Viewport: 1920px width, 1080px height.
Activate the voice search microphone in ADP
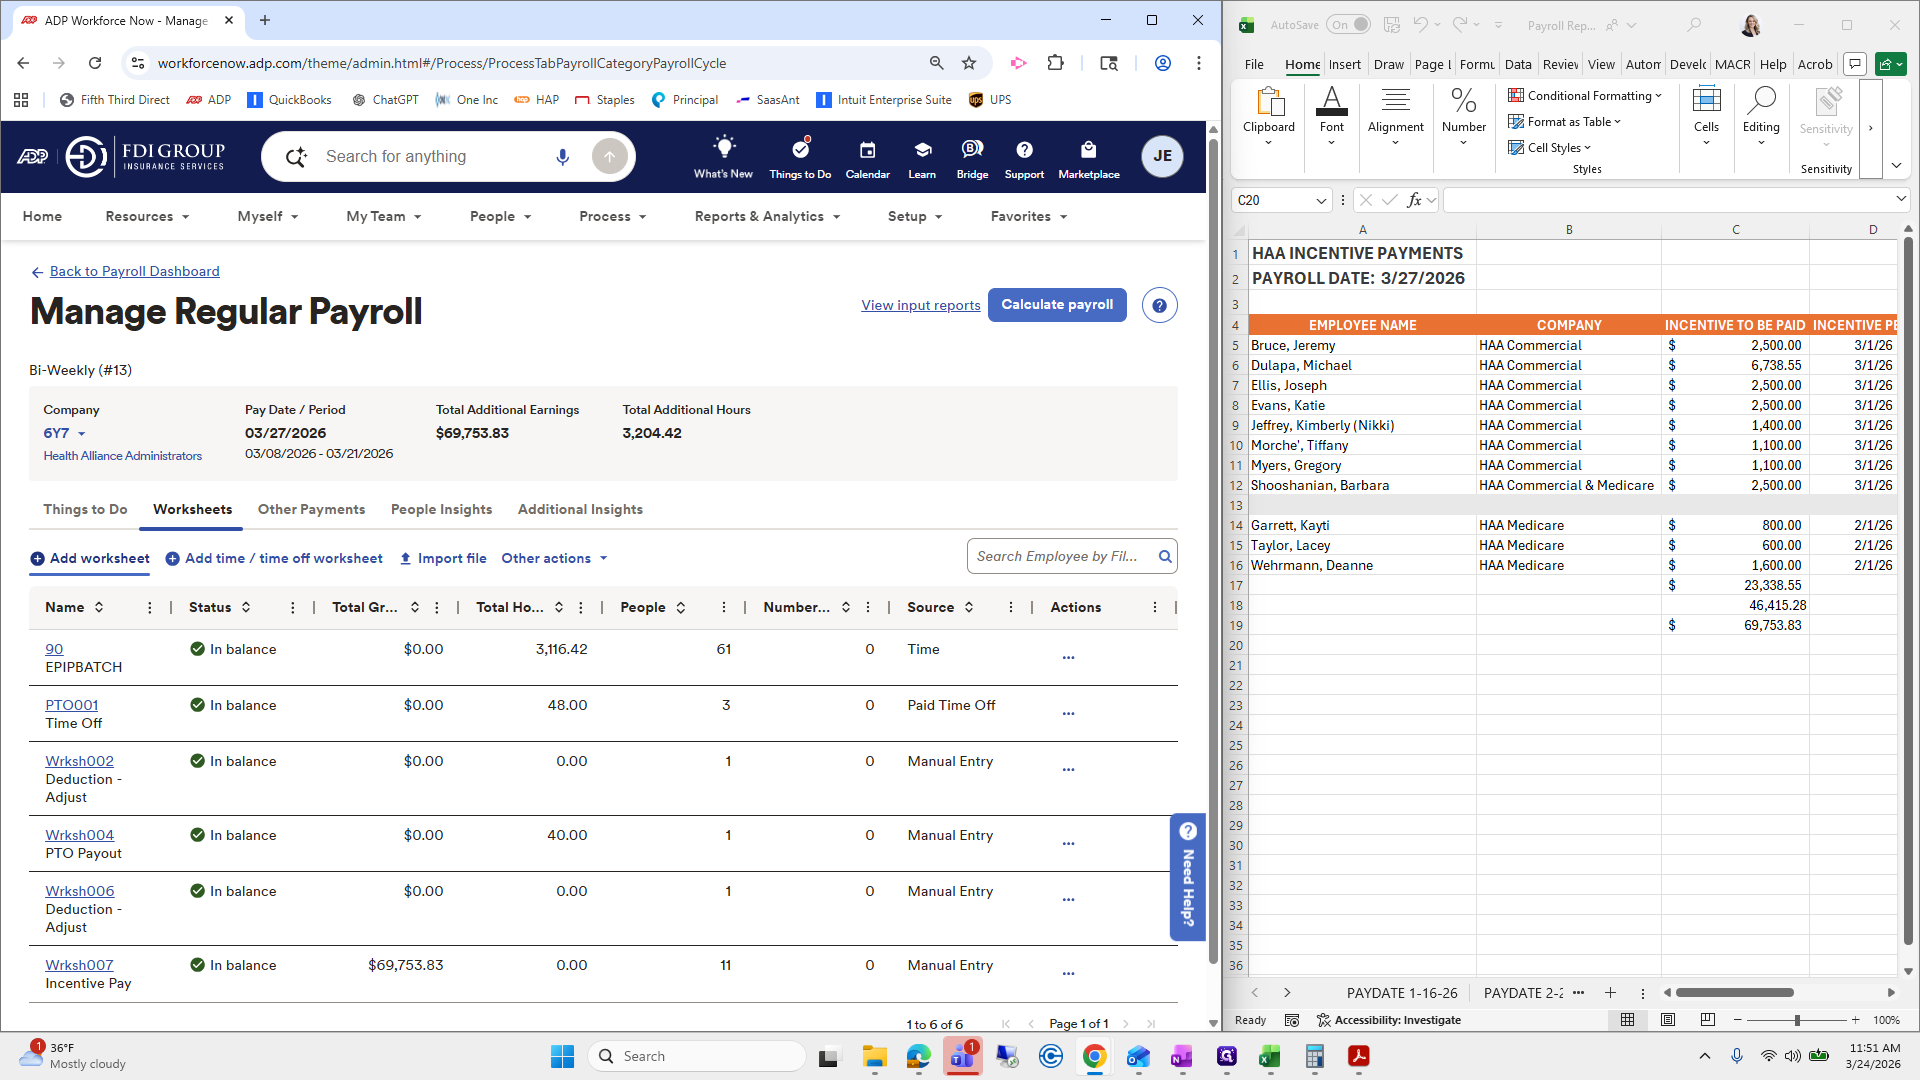point(562,156)
